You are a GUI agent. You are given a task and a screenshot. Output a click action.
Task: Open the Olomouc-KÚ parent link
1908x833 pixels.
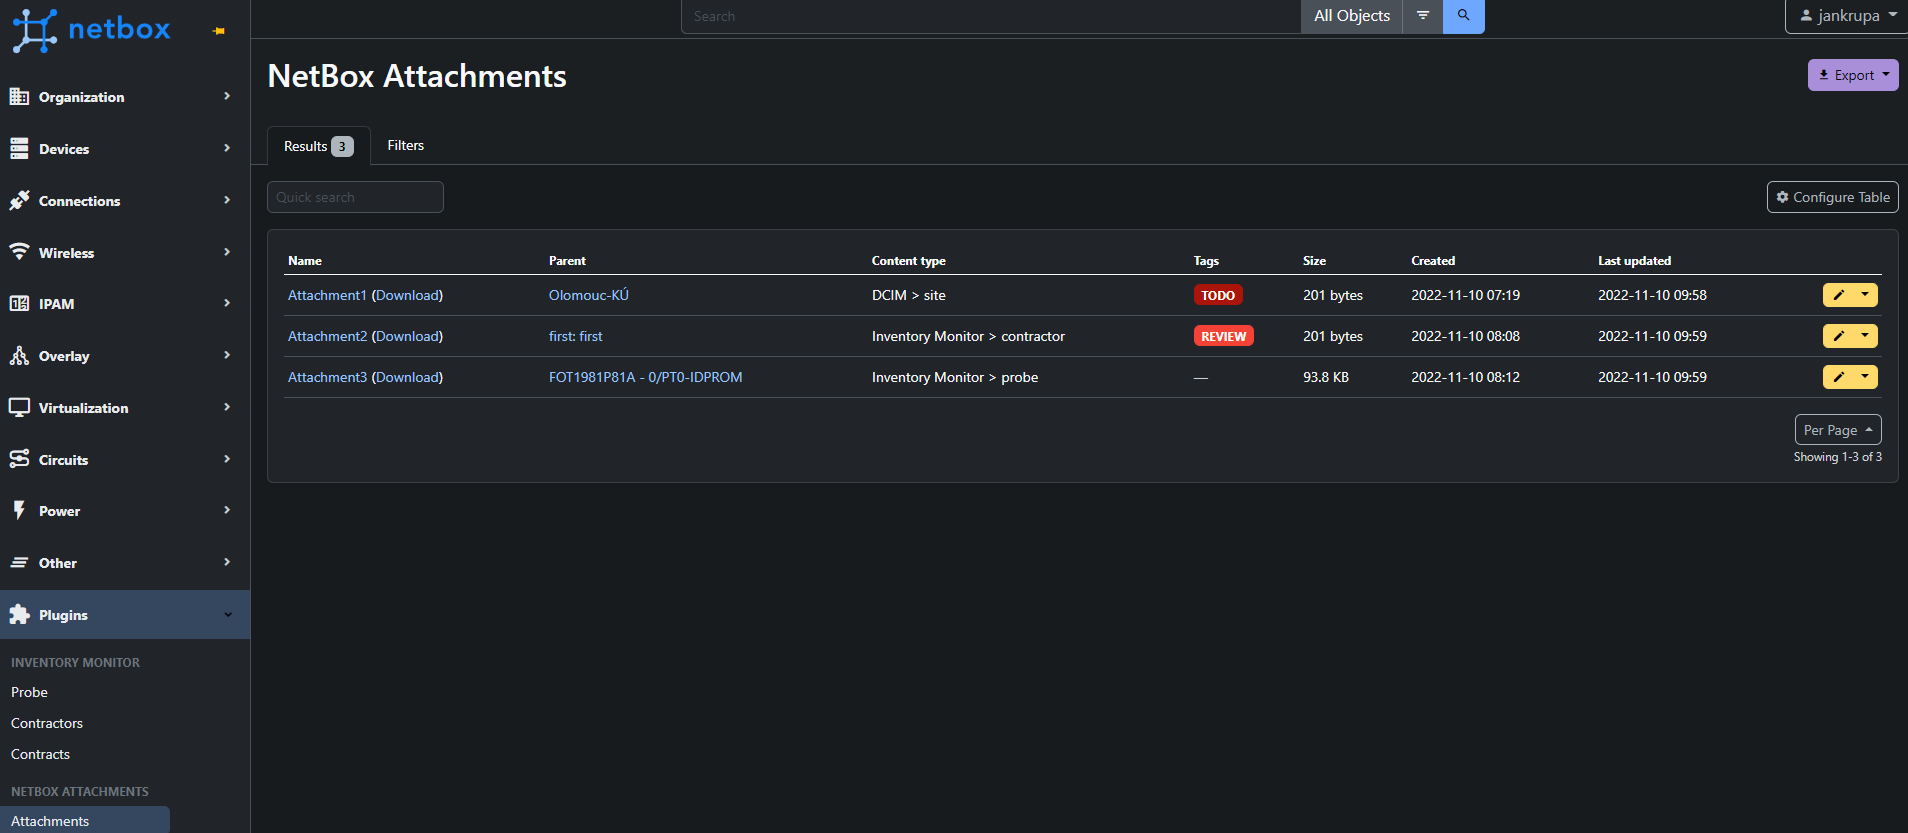pos(588,295)
